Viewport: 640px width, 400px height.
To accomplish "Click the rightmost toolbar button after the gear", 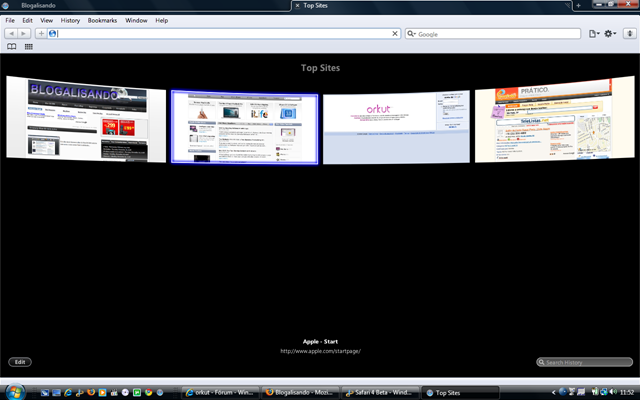I will point(630,34).
